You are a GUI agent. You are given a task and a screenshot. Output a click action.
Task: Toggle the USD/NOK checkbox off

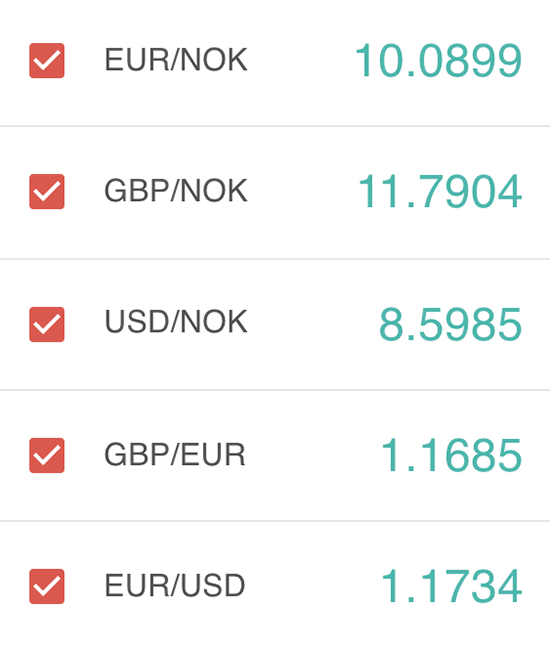tap(47, 325)
